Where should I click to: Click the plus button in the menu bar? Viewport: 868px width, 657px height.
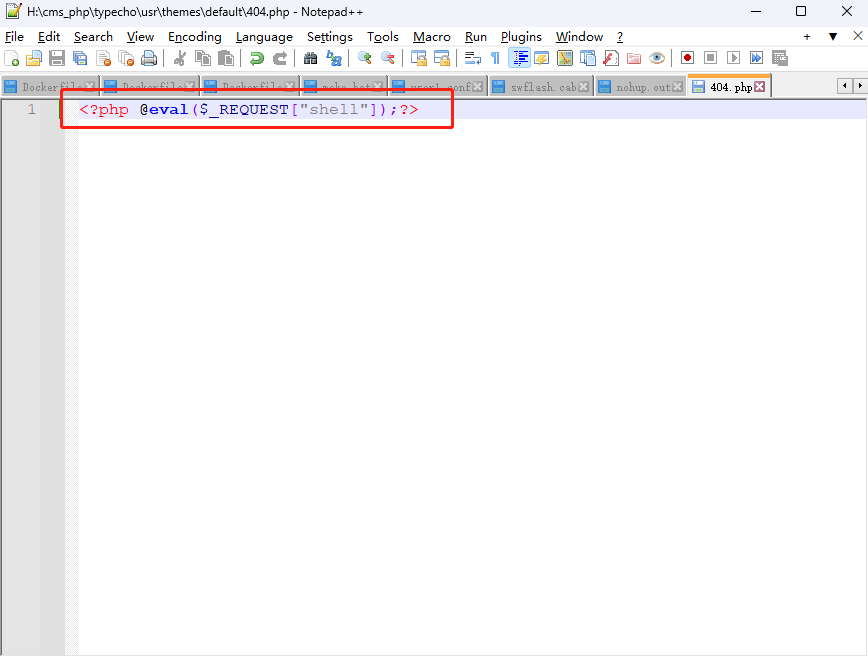tap(807, 37)
